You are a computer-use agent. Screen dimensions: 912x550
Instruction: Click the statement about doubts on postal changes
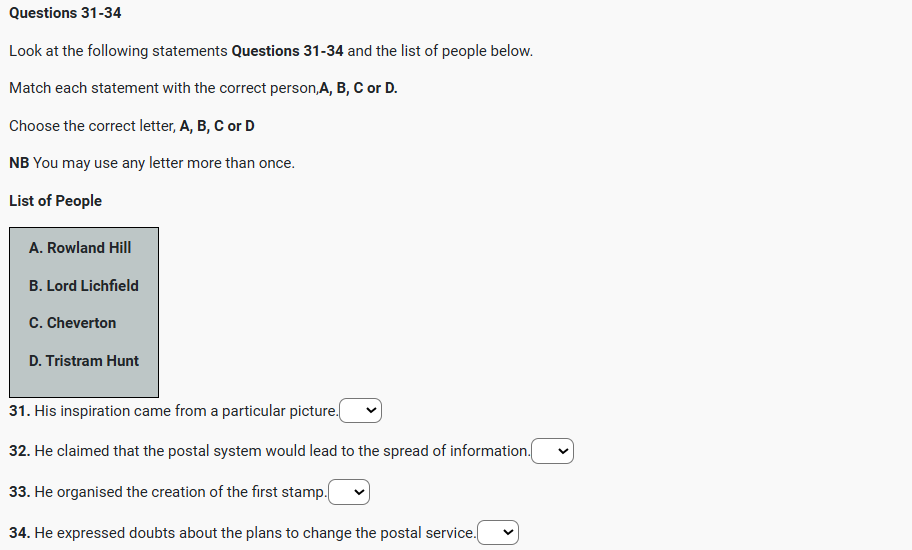255,533
